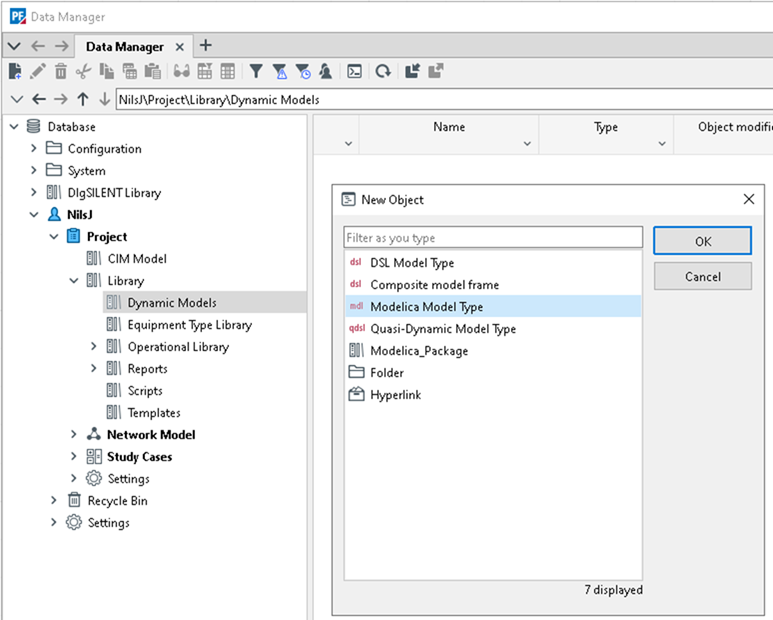Click the Import data icon
The width and height of the screenshot is (773, 620).
(x=412, y=71)
